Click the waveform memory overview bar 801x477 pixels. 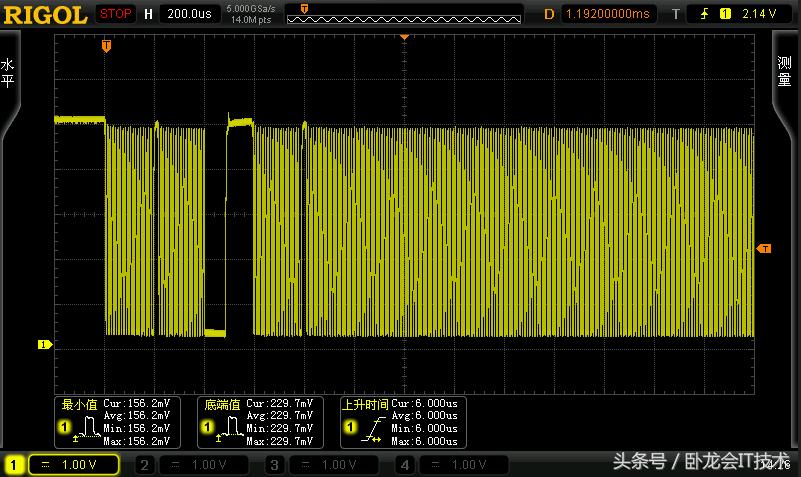(x=404, y=14)
